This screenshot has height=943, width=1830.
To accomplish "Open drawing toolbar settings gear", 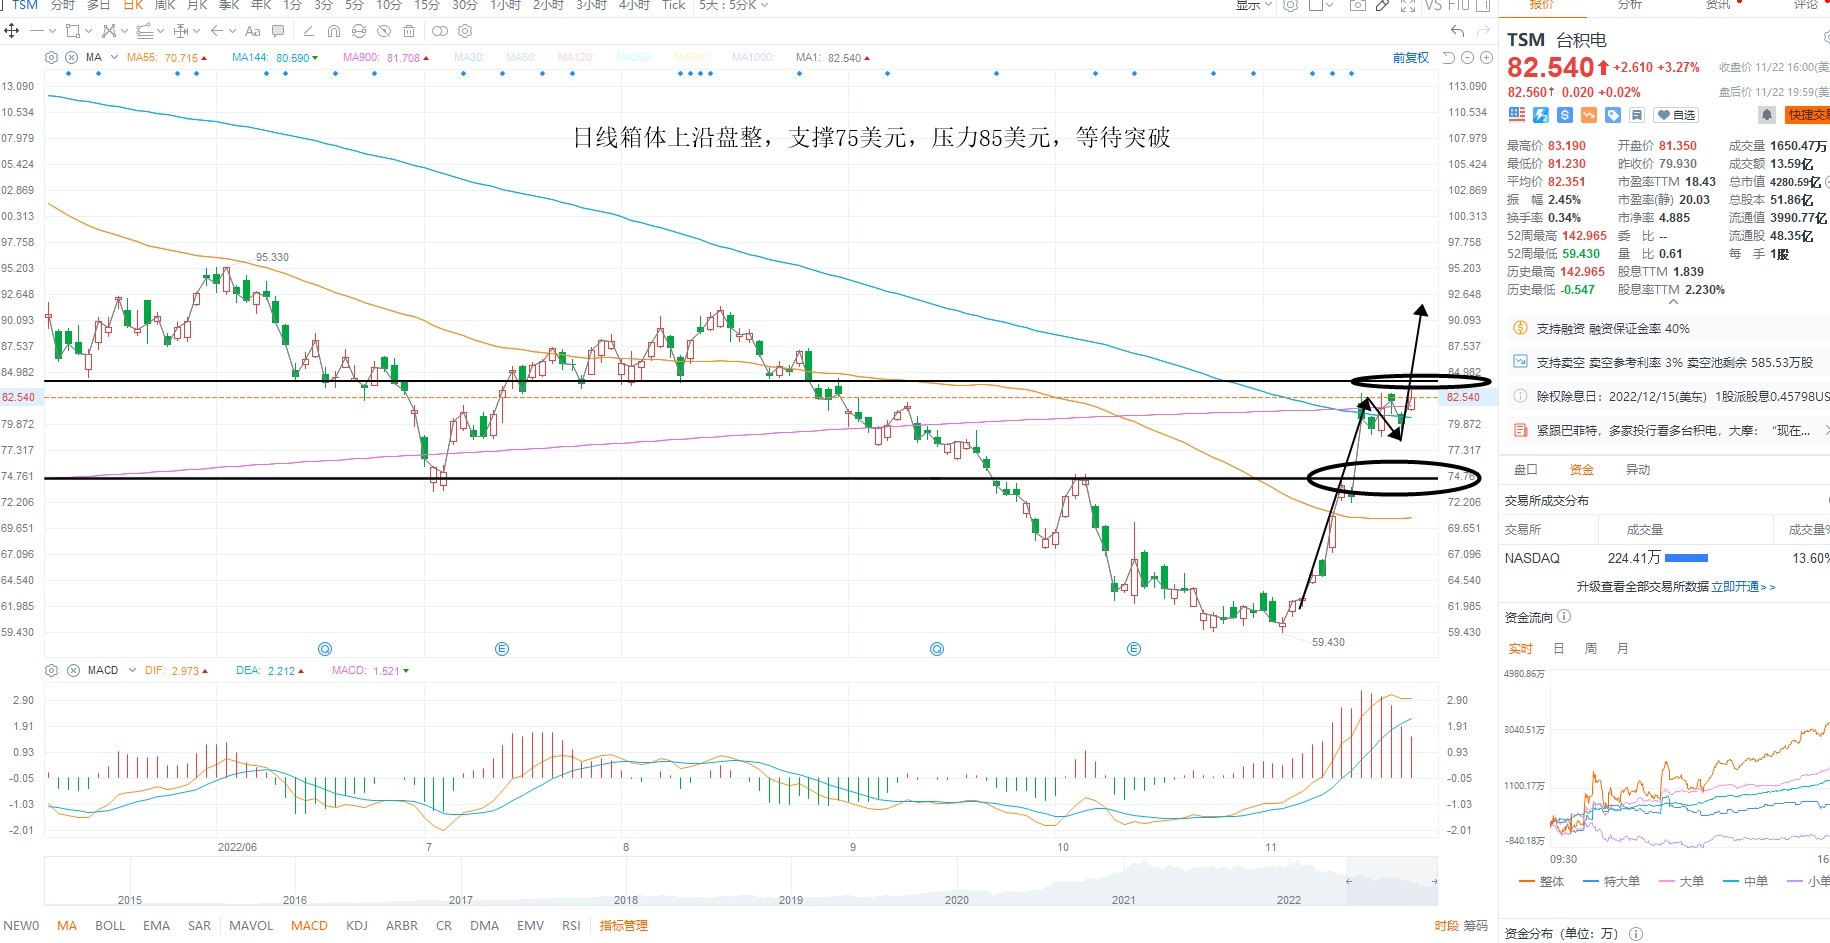I will click(464, 31).
